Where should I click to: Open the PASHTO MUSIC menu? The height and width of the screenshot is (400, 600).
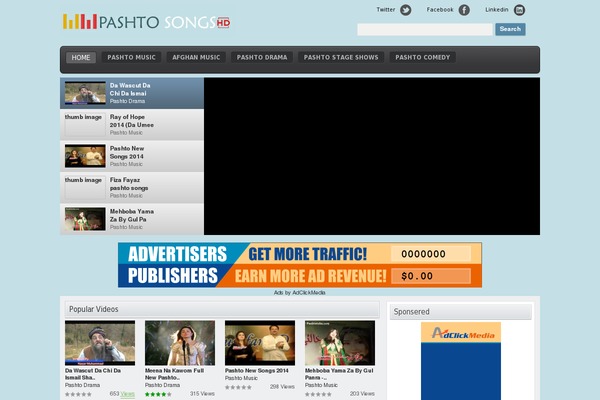tap(131, 57)
